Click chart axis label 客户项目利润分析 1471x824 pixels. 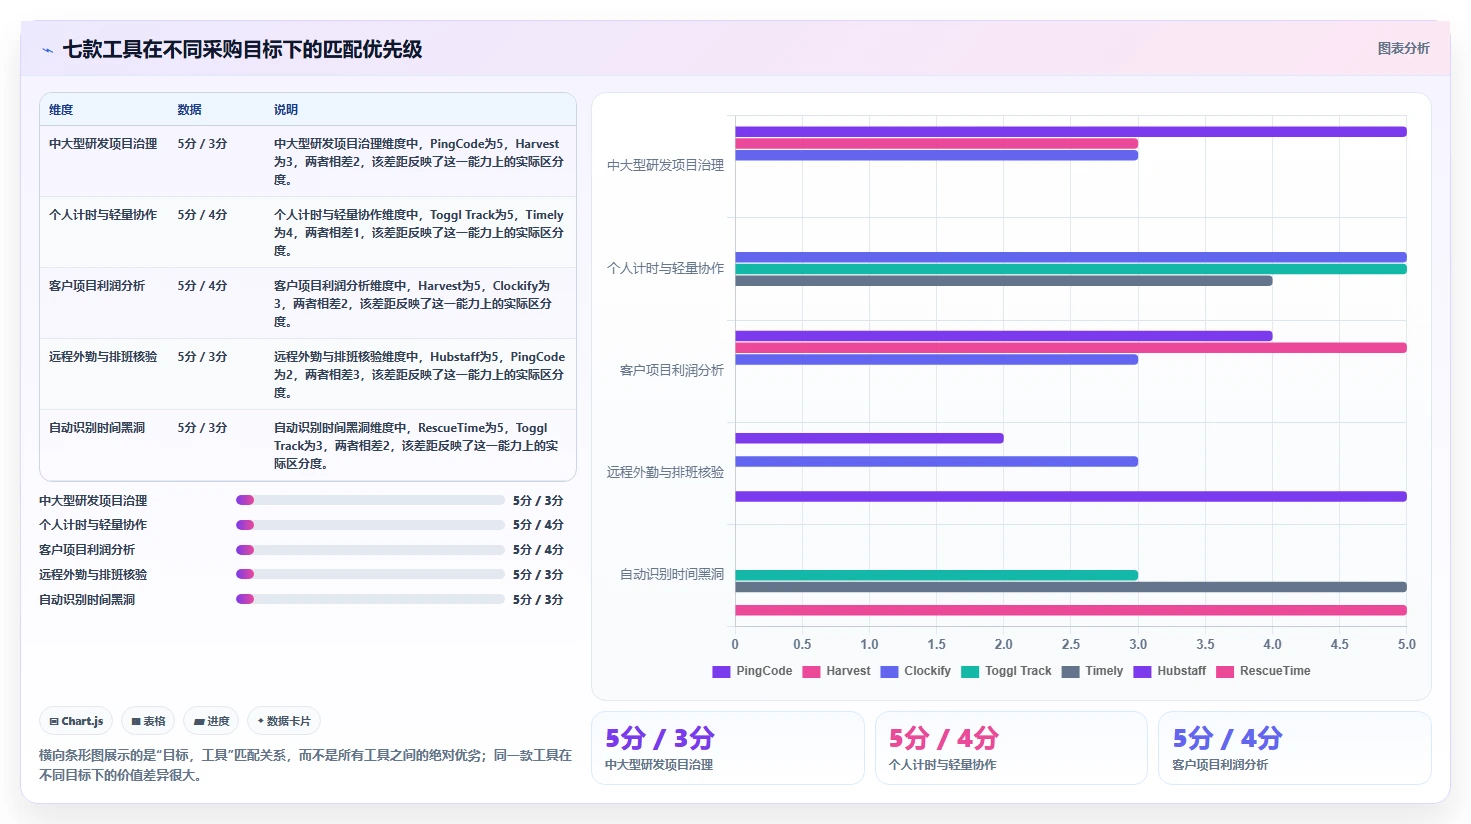tap(672, 371)
